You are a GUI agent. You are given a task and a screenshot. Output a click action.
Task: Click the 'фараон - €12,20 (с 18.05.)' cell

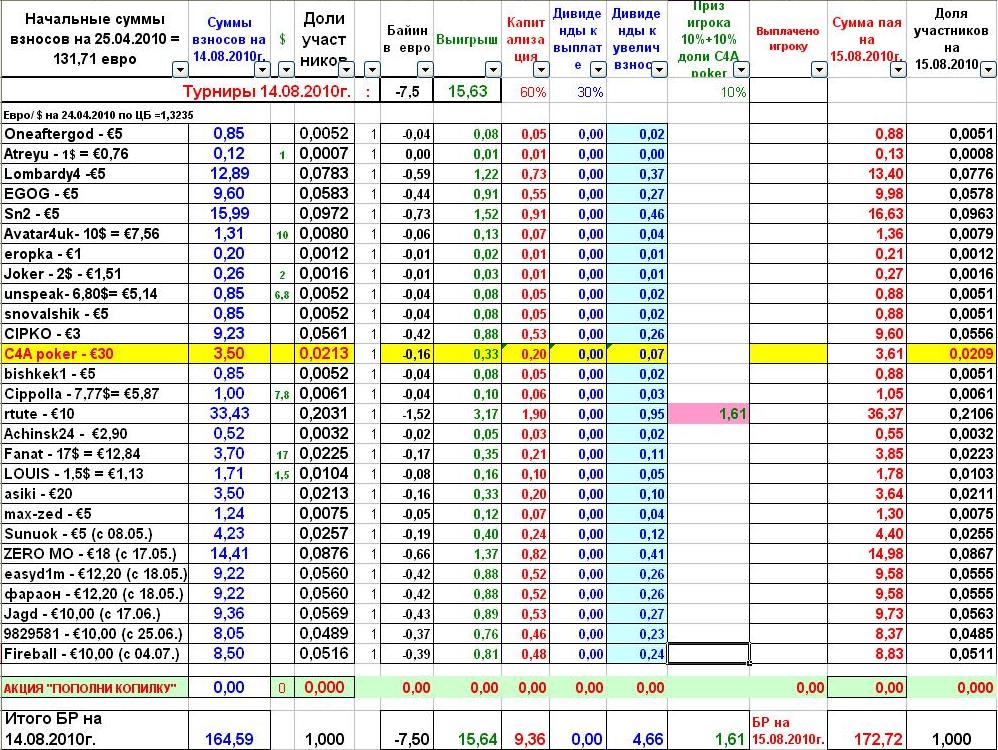[x=95, y=594]
